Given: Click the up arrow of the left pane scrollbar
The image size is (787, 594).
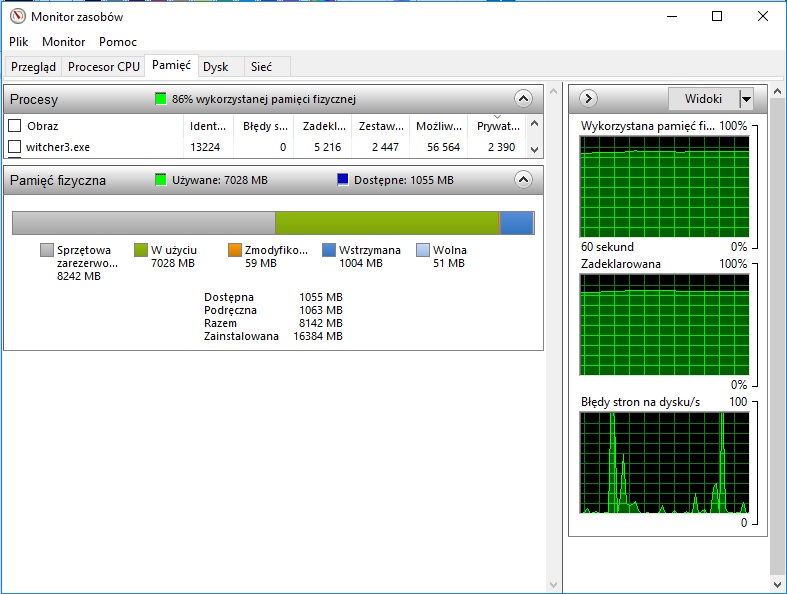Looking at the screenshot, I should point(553,91).
